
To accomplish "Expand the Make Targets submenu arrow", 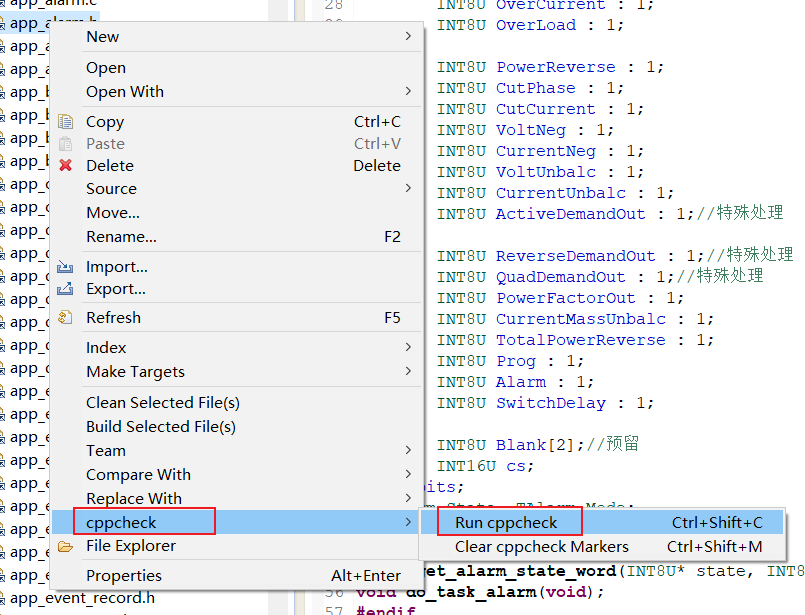I will coord(408,371).
